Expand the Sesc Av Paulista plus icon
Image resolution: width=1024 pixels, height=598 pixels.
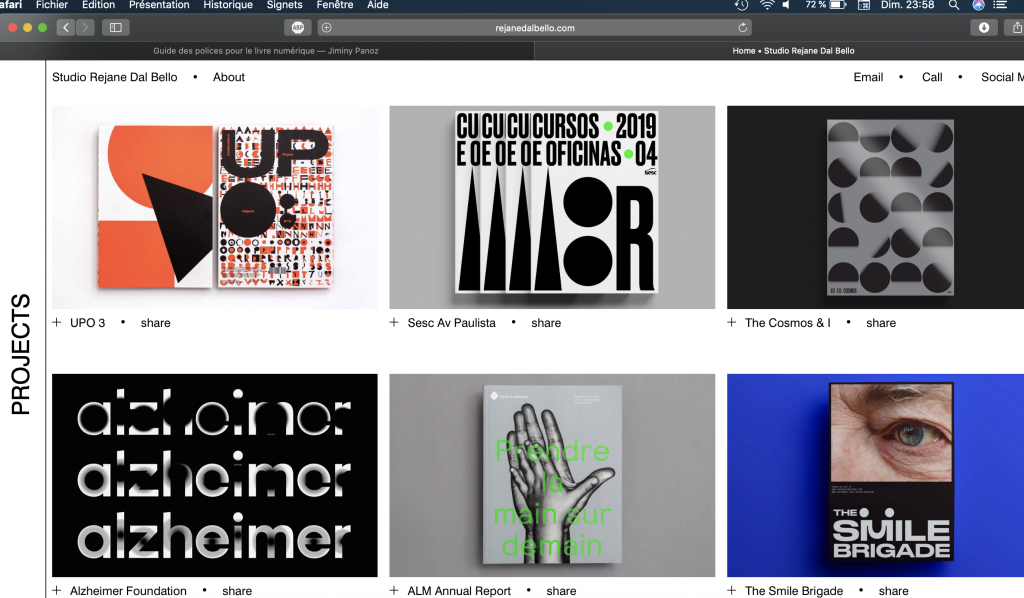coord(394,323)
